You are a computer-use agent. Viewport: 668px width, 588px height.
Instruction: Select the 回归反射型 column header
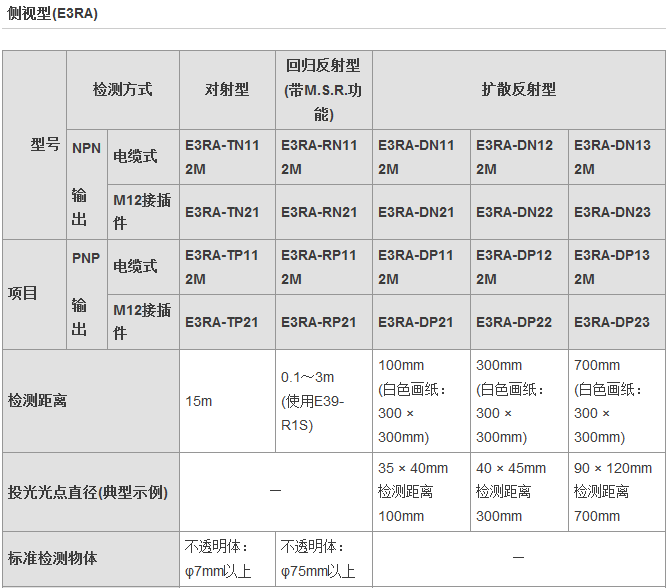323,90
